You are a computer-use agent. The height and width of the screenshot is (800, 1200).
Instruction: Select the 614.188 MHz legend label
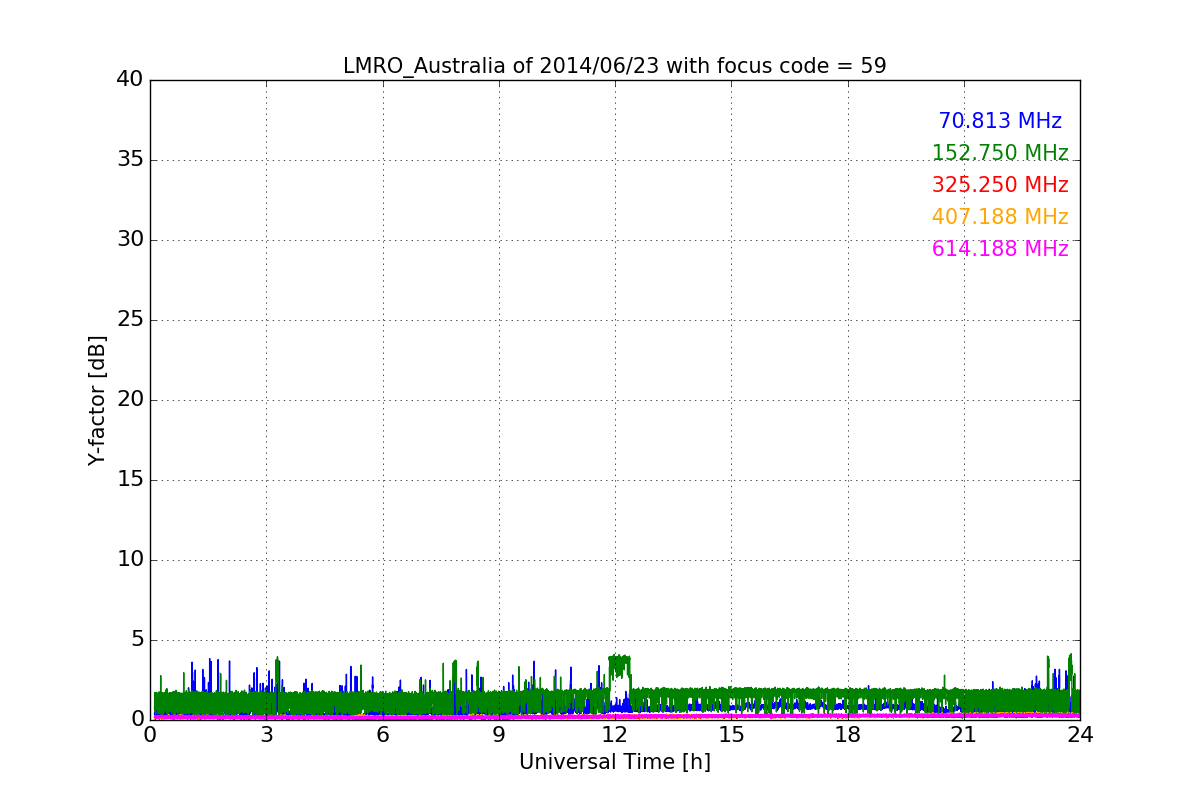pyautogui.click(x=1000, y=249)
